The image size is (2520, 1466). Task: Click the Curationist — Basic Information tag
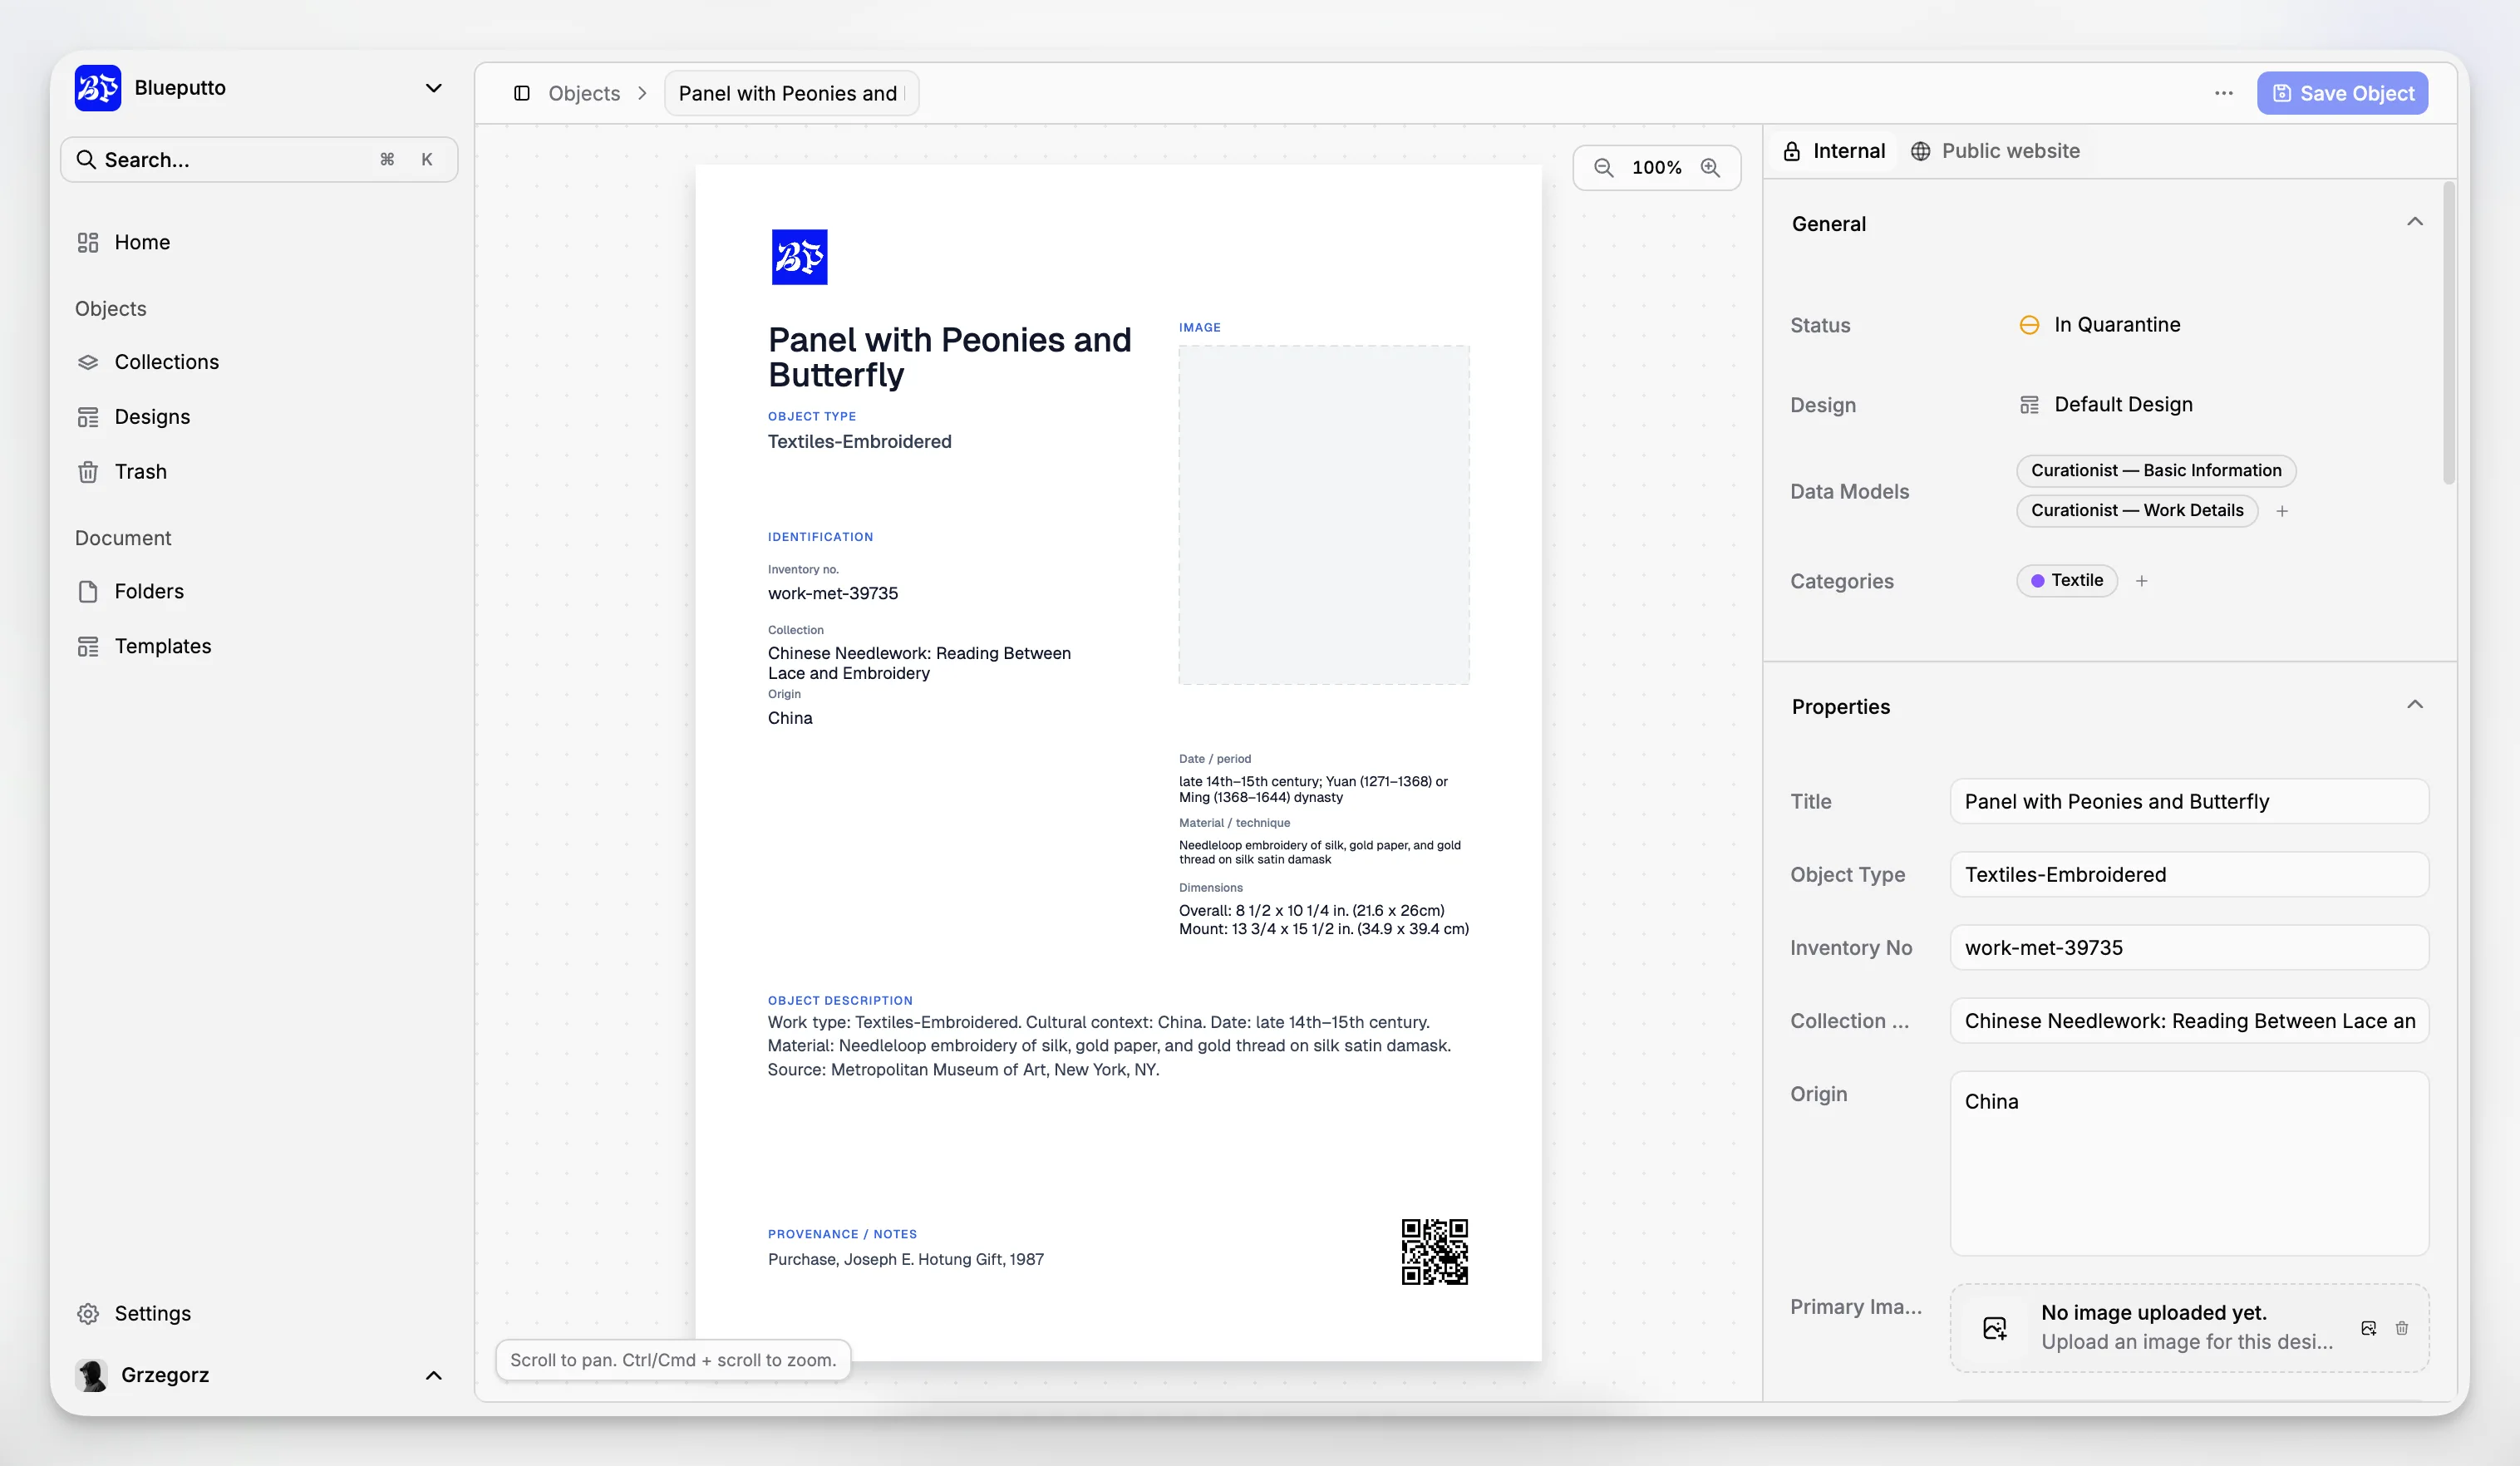(x=2156, y=470)
